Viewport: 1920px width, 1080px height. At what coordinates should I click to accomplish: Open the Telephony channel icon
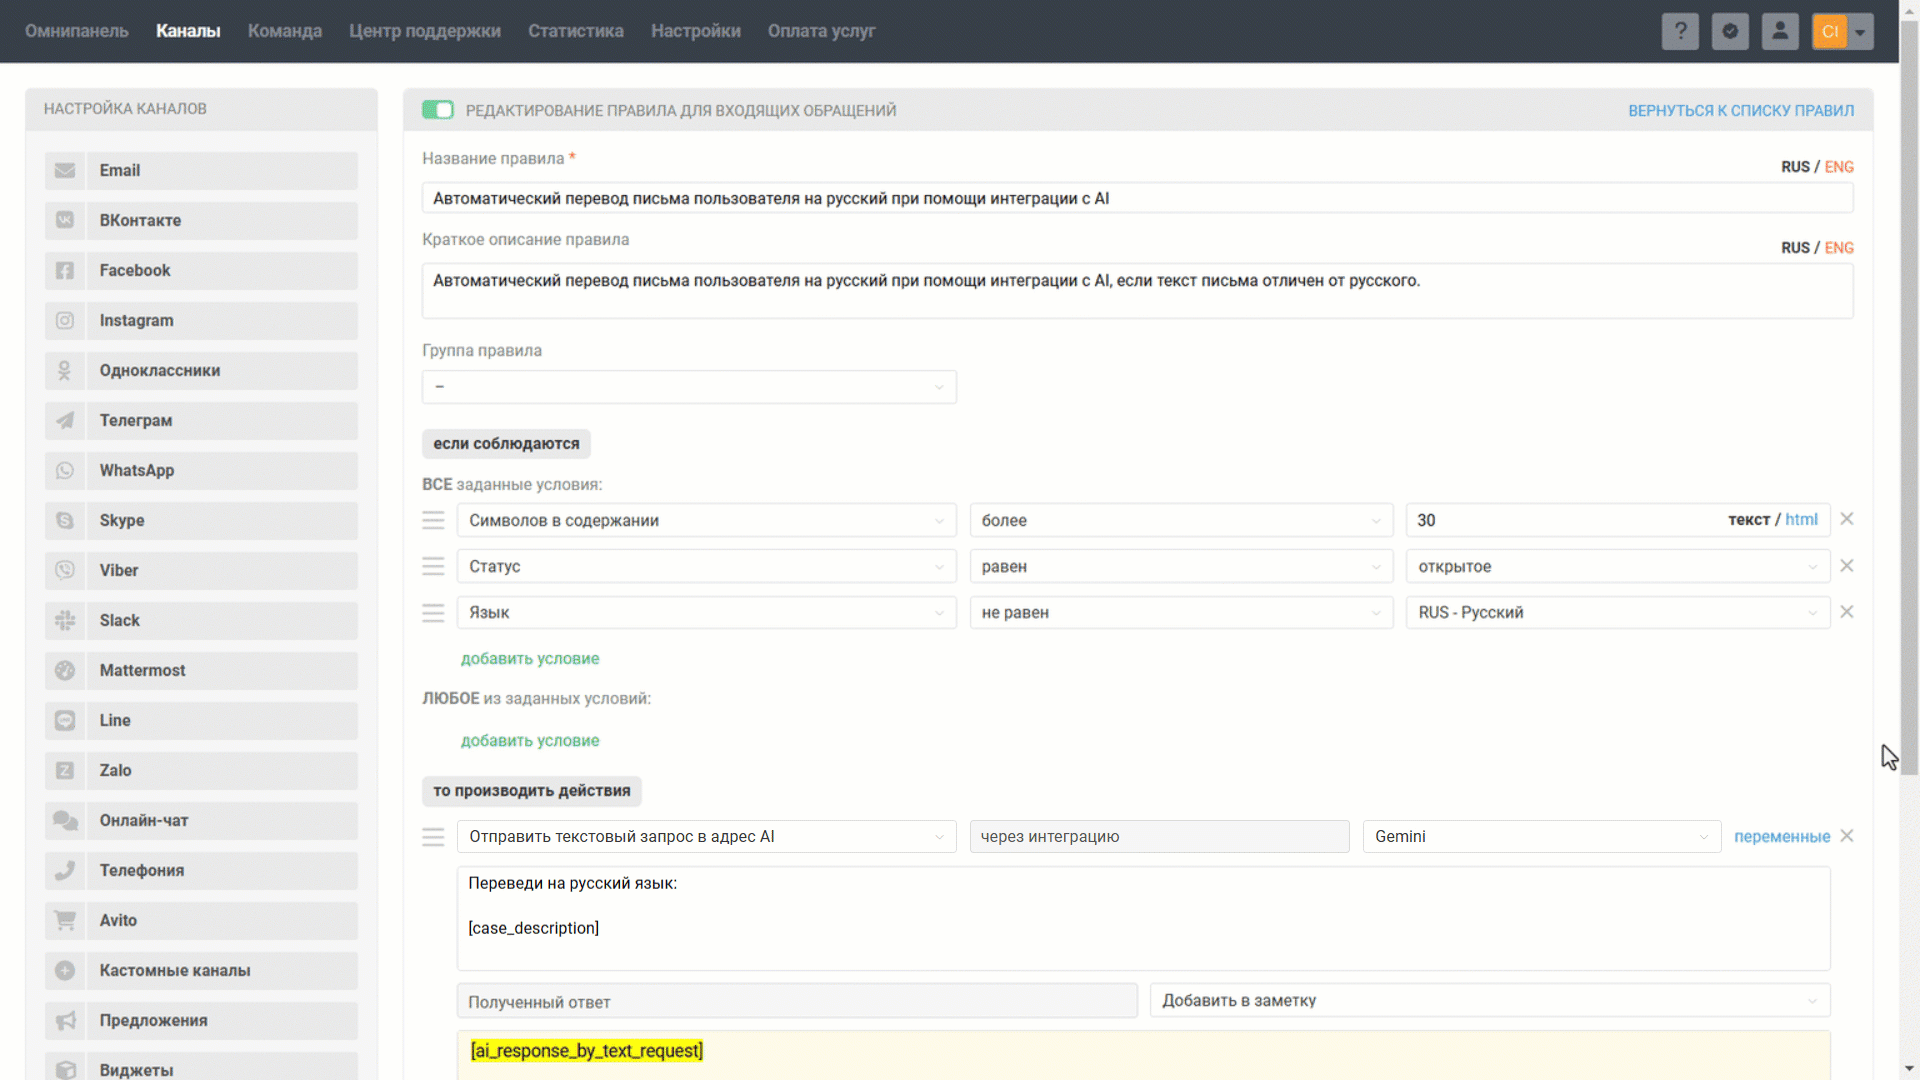pos(65,871)
